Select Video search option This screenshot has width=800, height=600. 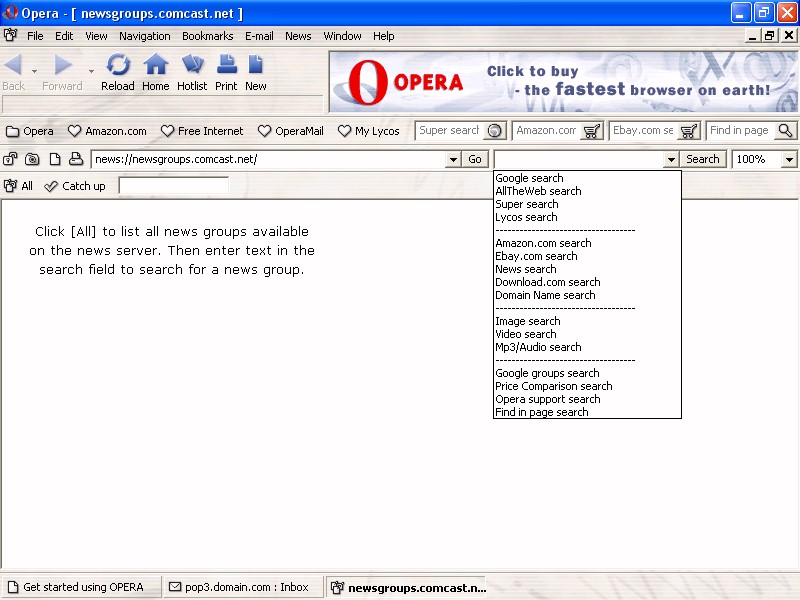587,334
